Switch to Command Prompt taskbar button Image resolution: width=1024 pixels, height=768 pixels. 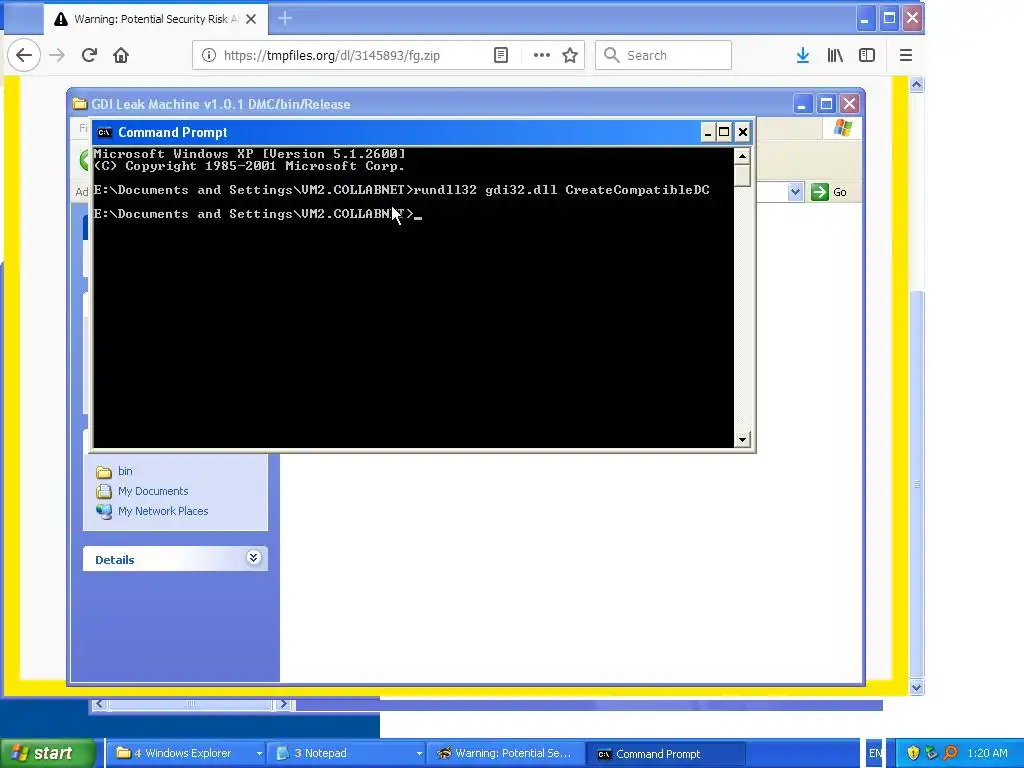point(665,754)
